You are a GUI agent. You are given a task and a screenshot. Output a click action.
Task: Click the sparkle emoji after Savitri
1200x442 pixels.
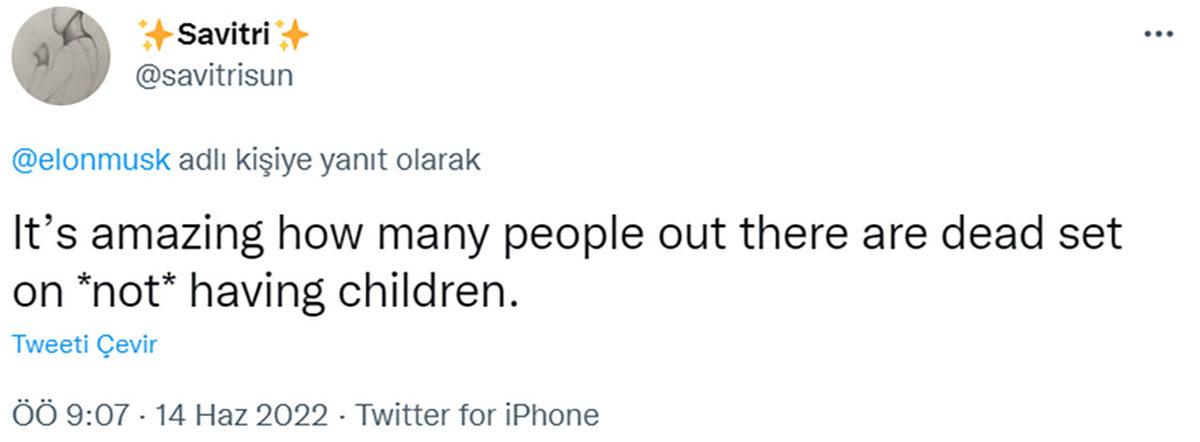293,35
